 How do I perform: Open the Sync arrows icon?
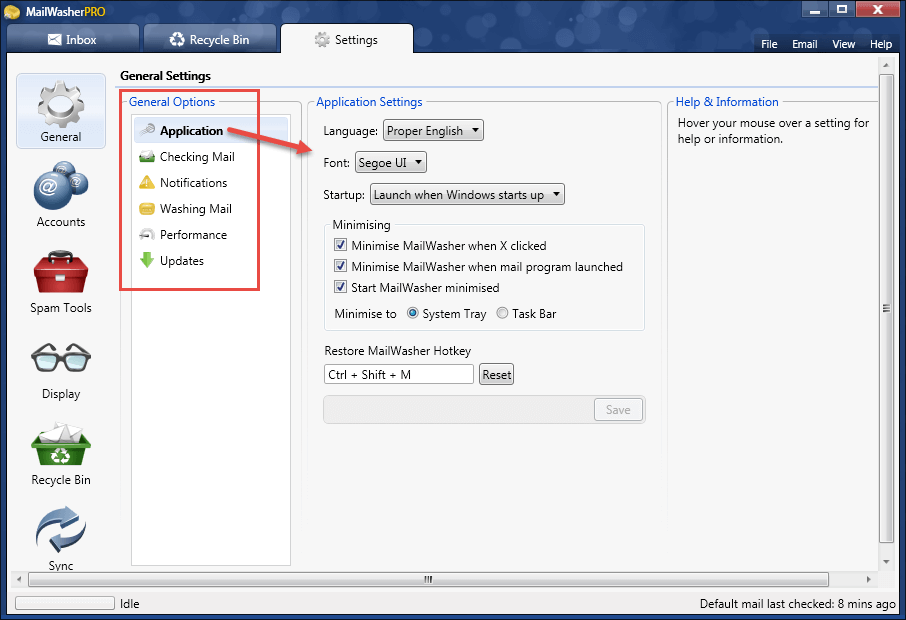(61, 529)
